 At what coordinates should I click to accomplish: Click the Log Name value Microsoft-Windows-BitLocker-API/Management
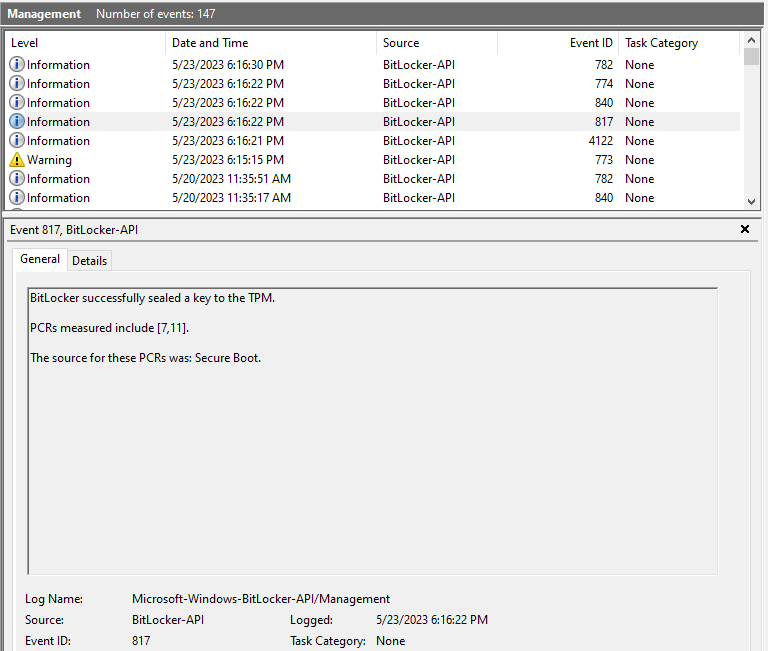click(x=261, y=599)
